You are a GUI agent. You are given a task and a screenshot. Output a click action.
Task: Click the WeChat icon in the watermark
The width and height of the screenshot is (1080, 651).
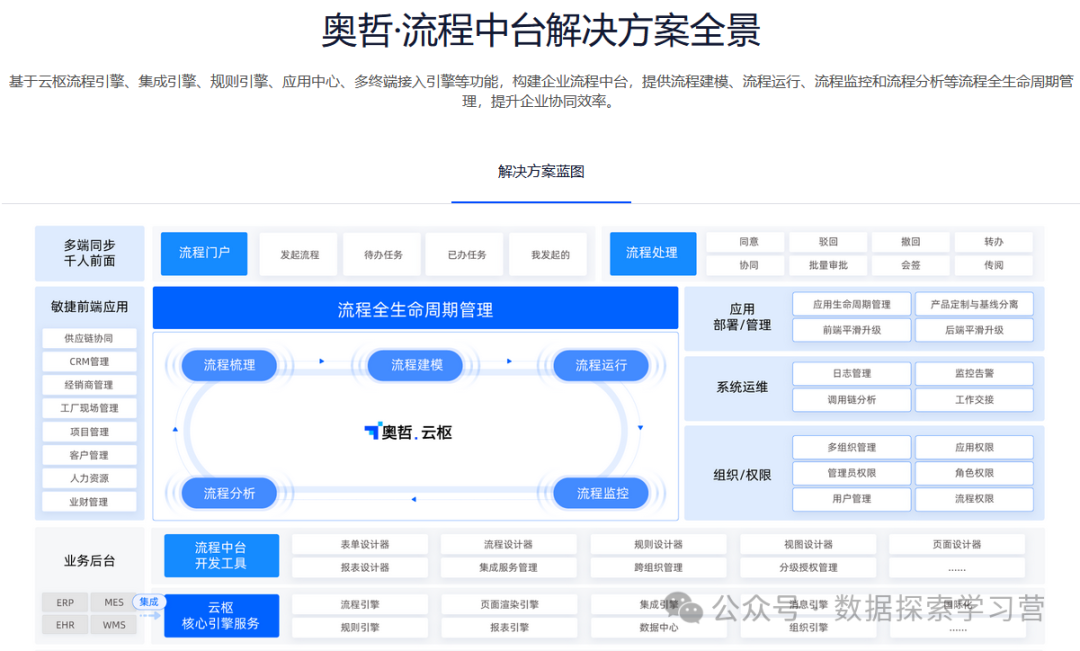[x=686, y=608]
